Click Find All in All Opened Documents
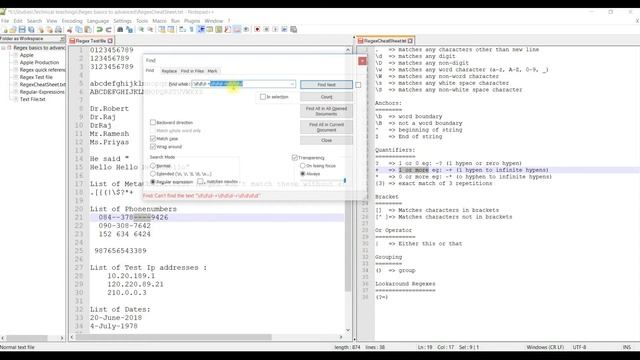The height and width of the screenshot is (360, 640). pos(327,111)
